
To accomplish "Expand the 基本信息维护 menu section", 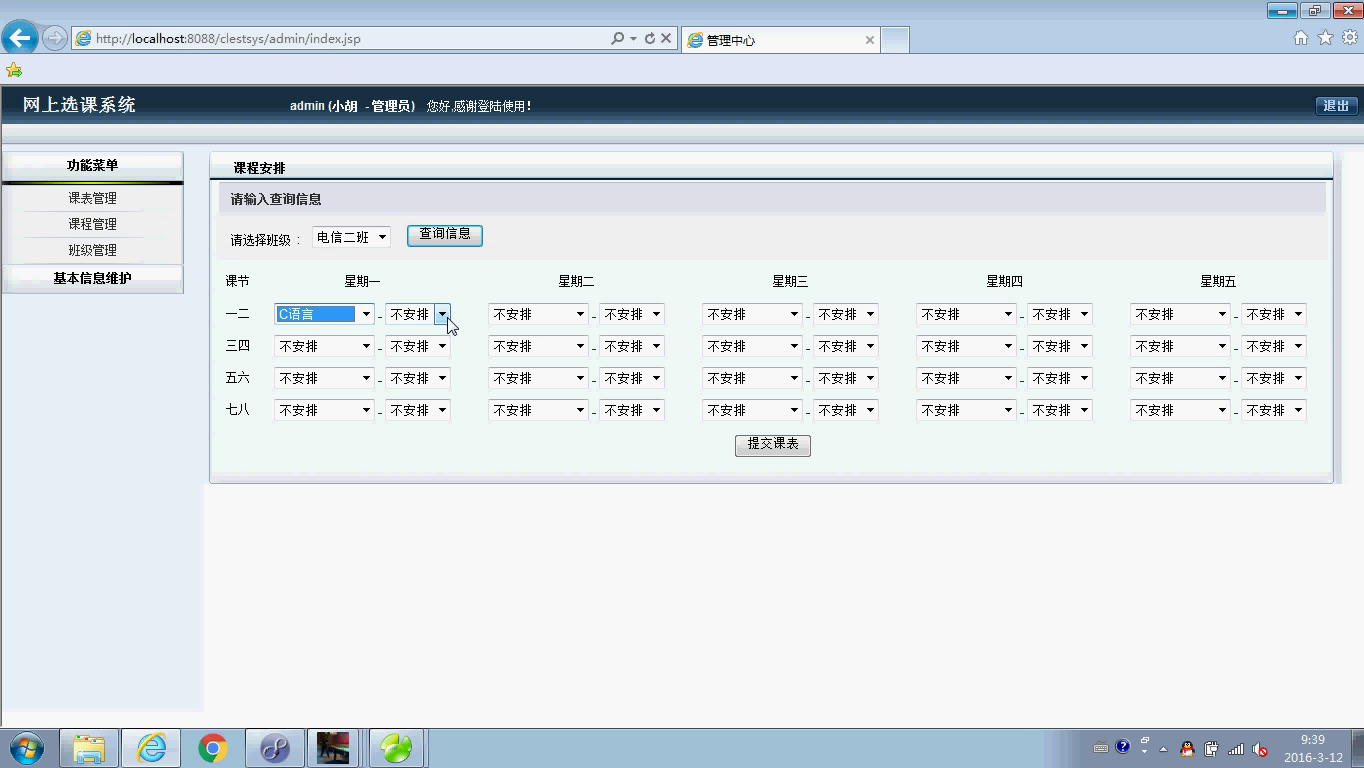I will pyautogui.click(x=92, y=278).
